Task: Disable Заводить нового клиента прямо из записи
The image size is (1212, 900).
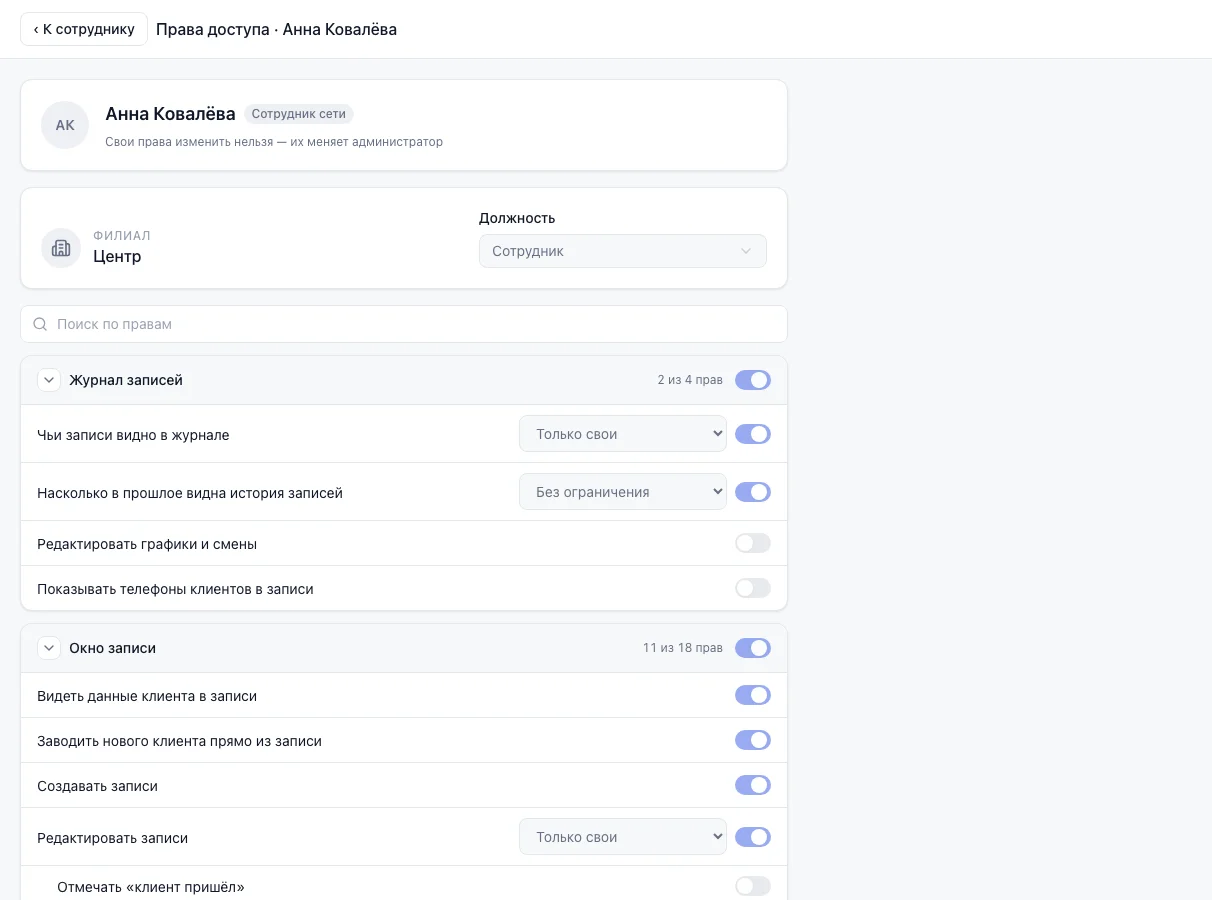Action: [753, 741]
